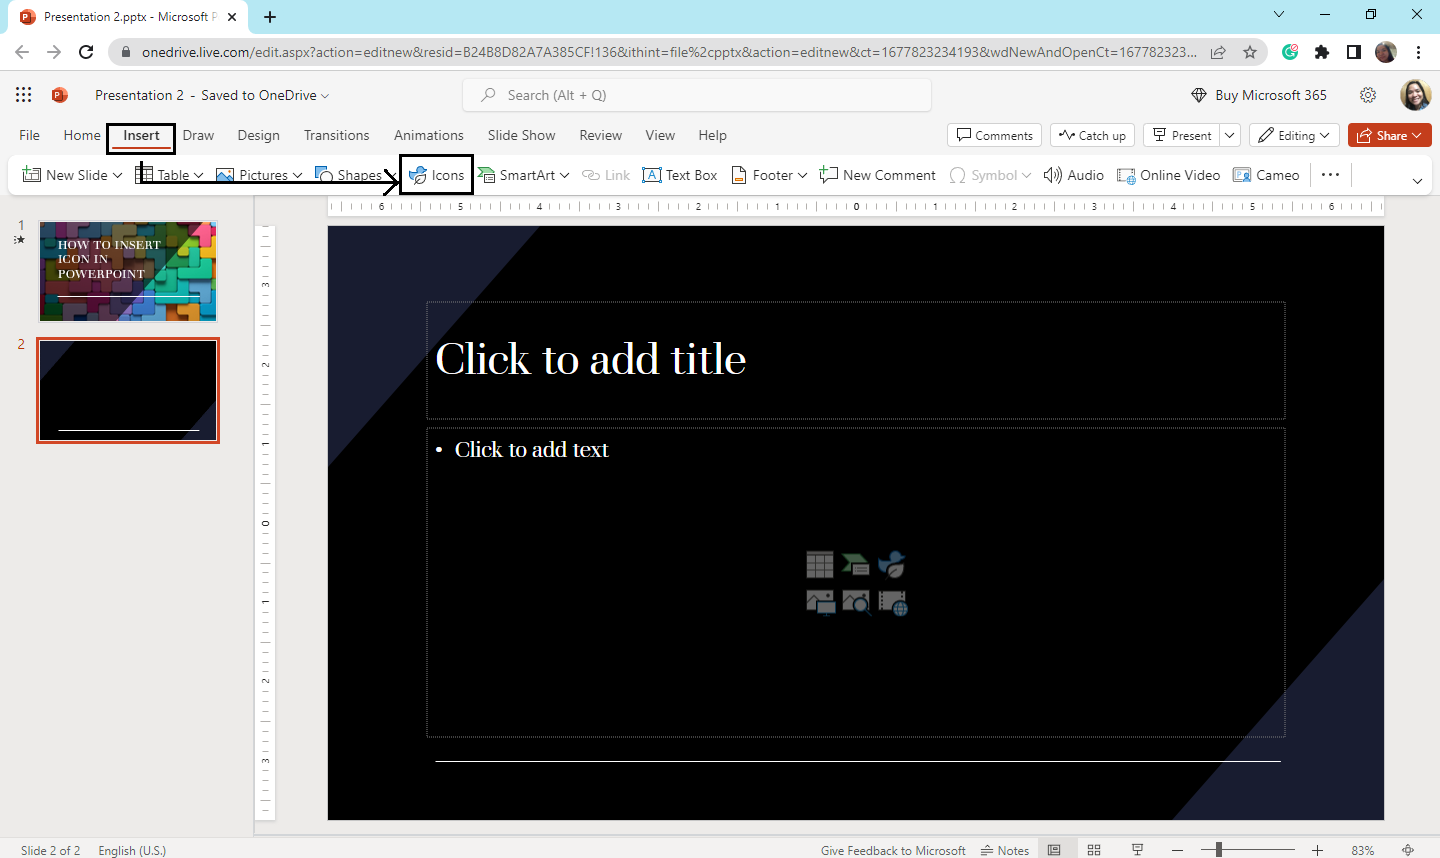Switch to Slide Sorter view in status bar
This screenshot has height=858, width=1440.
[x=1094, y=849]
